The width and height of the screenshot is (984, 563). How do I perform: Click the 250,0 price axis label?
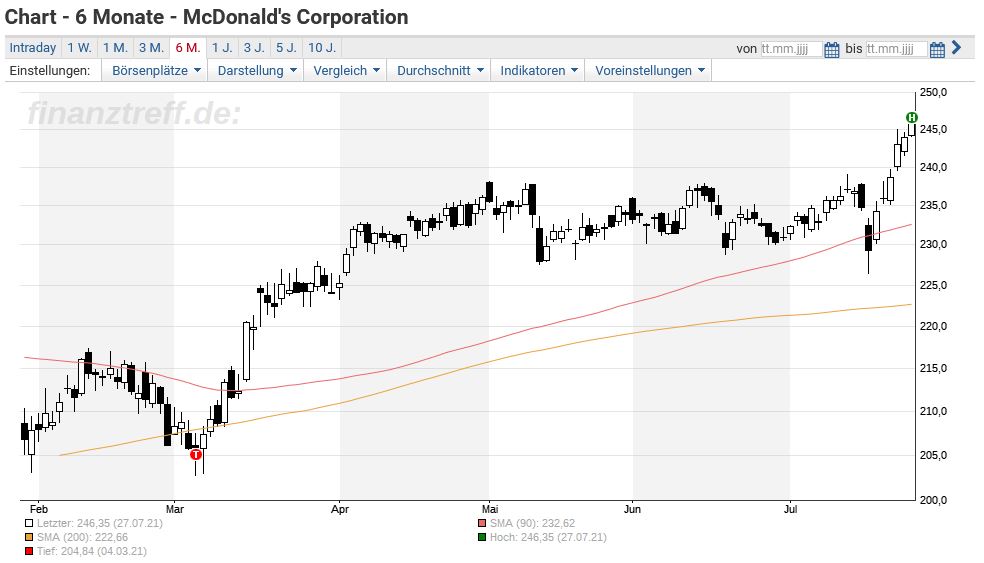point(933,92)
